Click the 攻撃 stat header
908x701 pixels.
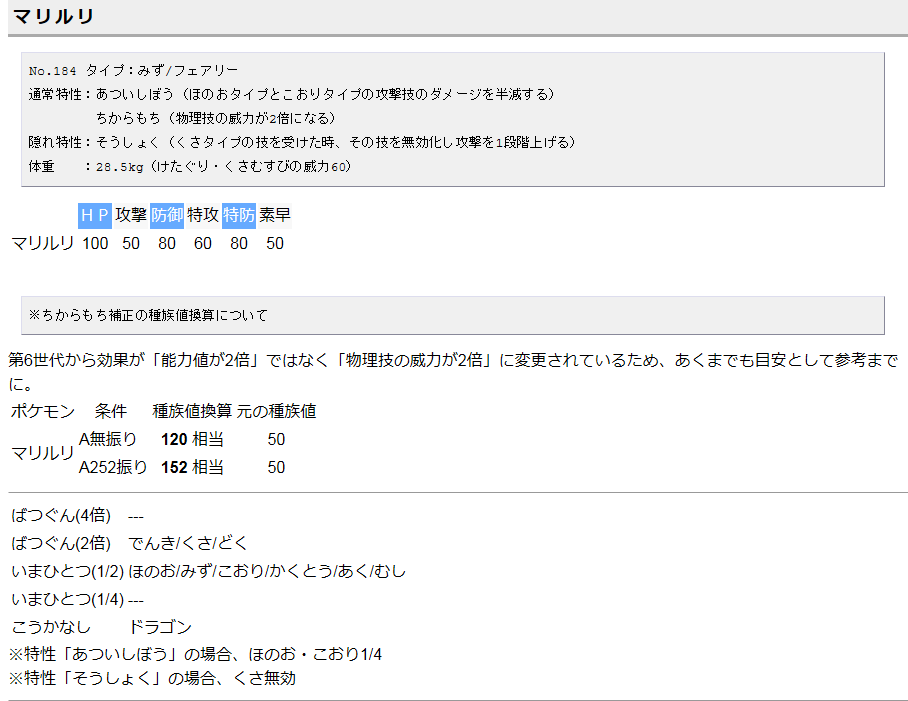click(x=131, y=215)
